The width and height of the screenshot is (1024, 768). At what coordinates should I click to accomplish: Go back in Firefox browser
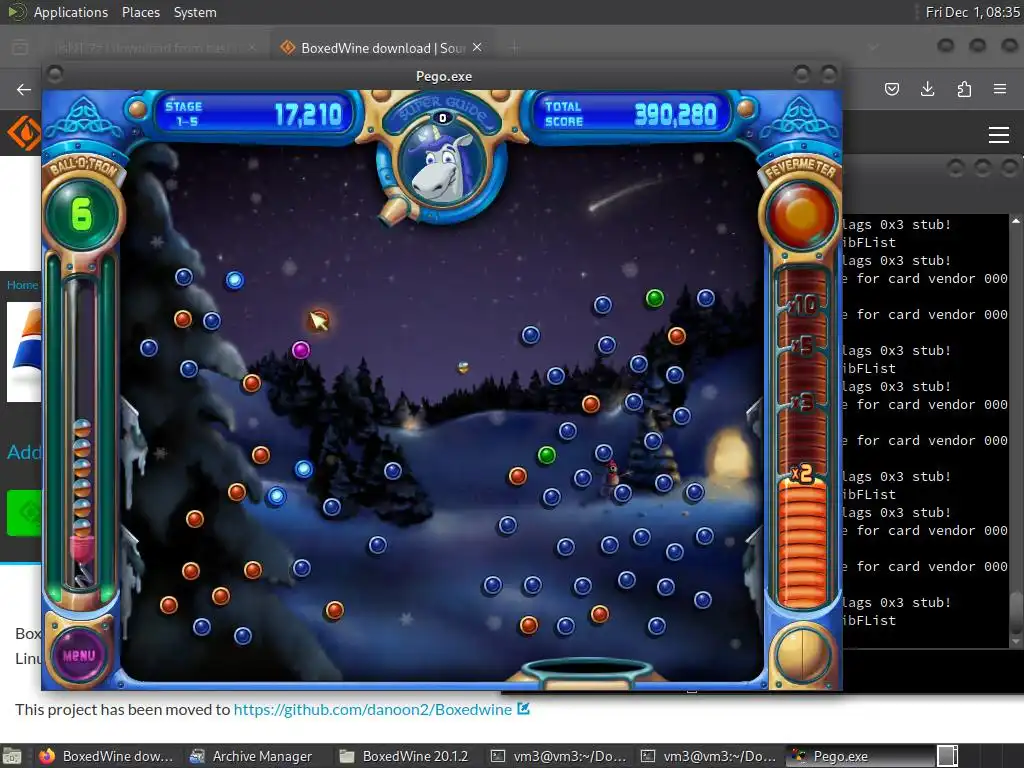(24, 89)
